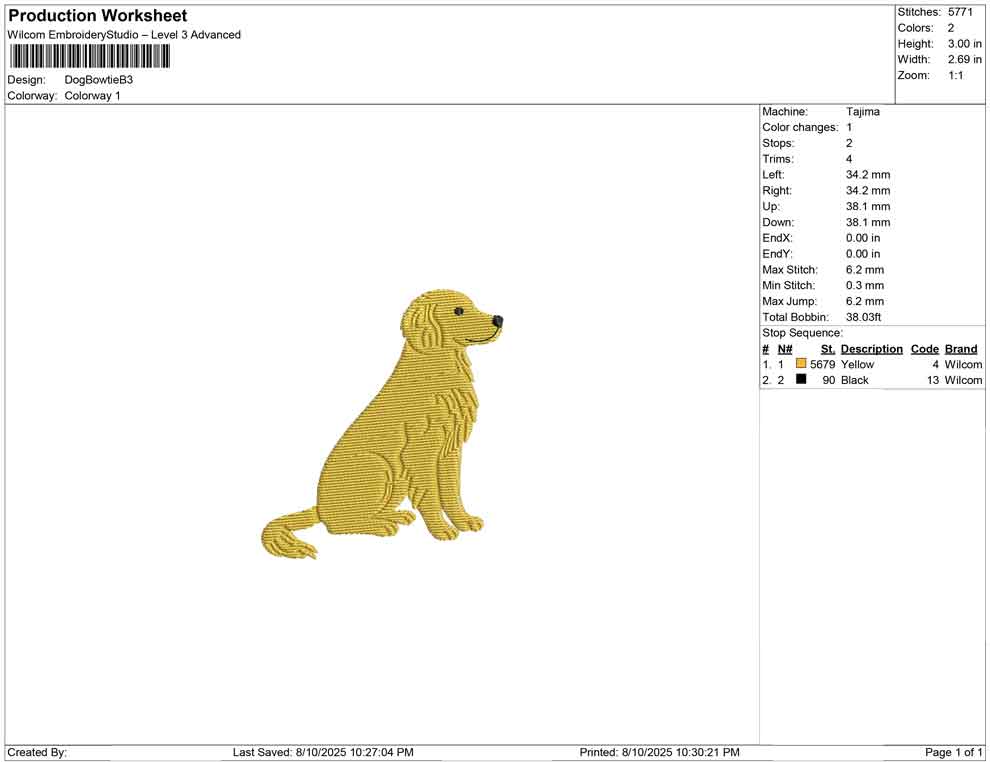990x762 pixels.
Task: Click the EndX value '0.00 in'
Action: click(x=863, y=238)
